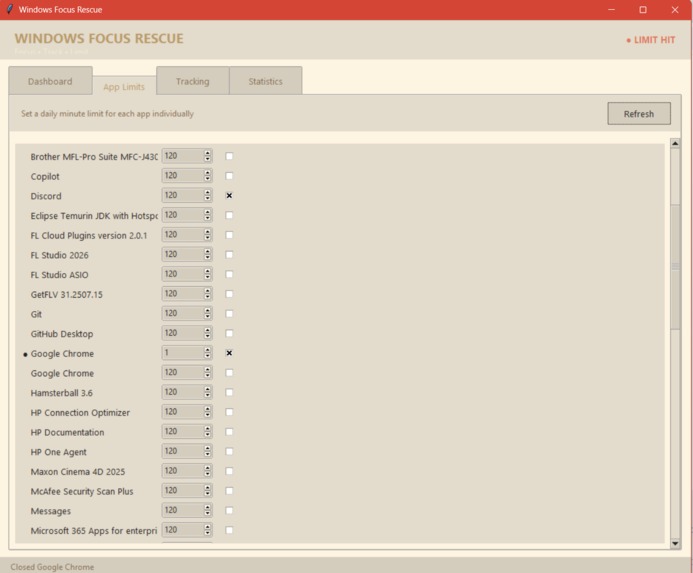
Task: Tick the Brother MFL-Pro Suite checkbox
Action: coord(229,156)
